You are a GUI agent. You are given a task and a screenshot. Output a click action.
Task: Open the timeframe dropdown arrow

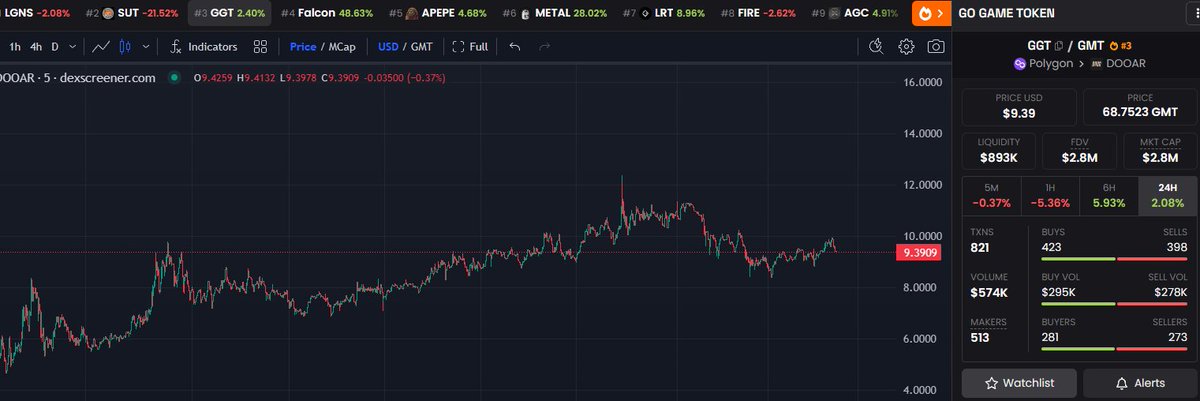click(x=73, y=46)
